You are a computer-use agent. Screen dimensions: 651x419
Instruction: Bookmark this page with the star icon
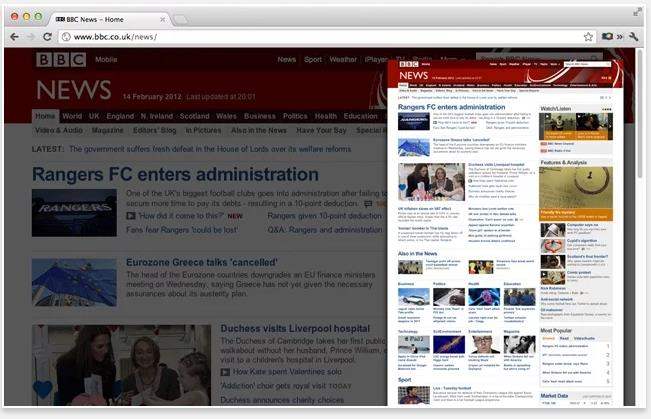pyautogui.click(x=588, y=37)
